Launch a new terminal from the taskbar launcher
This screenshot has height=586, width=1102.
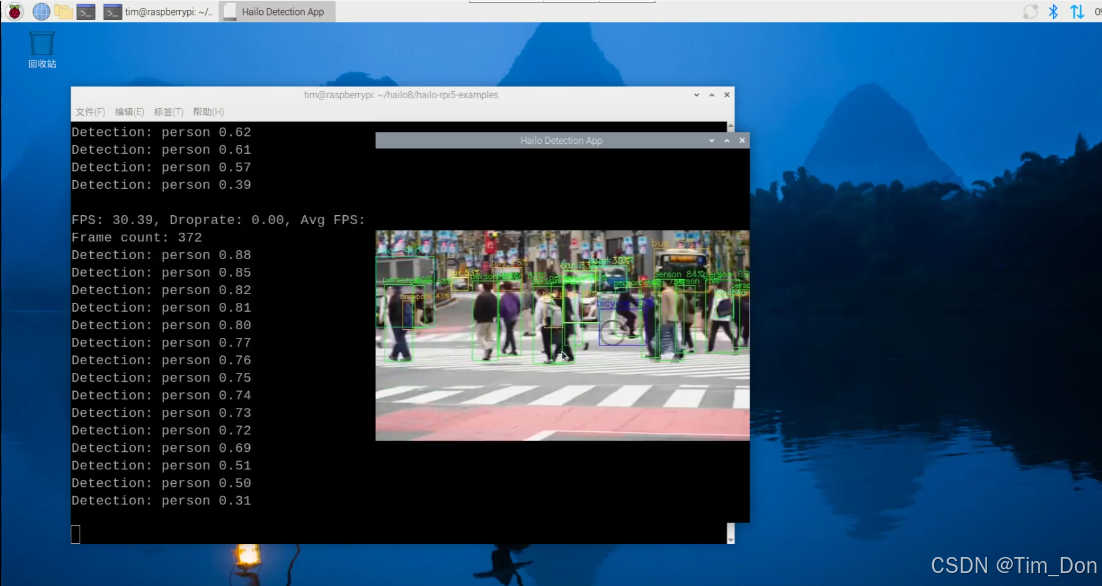pos(86,11)
